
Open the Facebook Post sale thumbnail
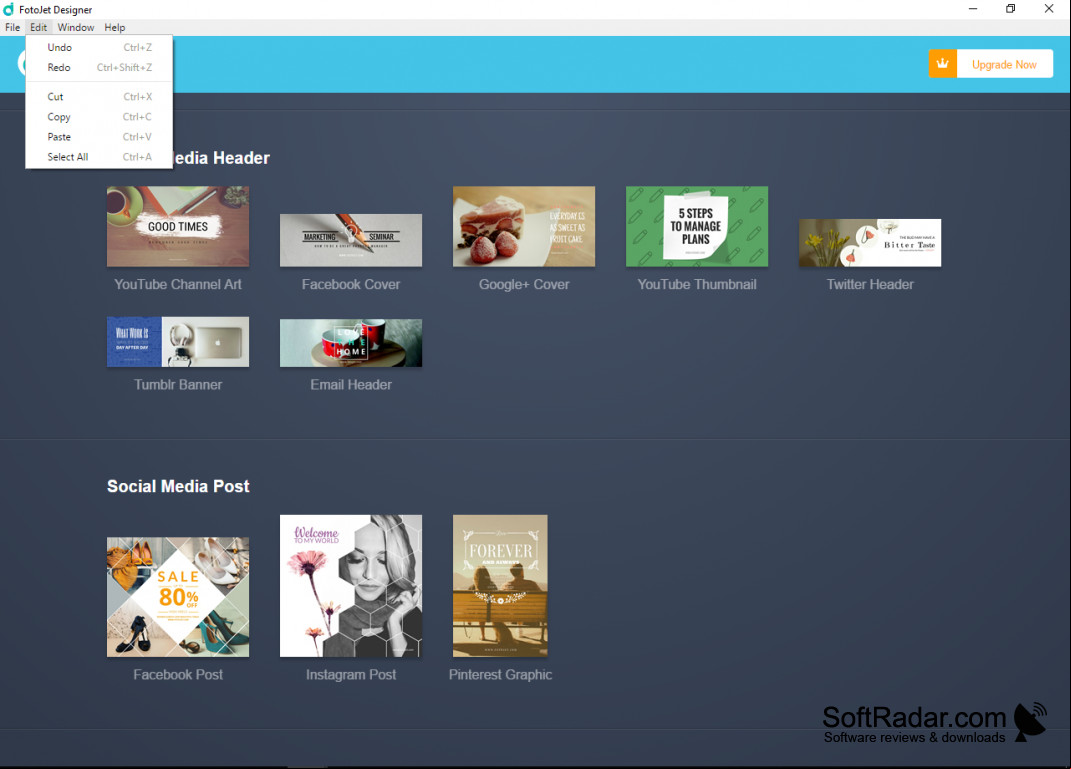[178, 597]
